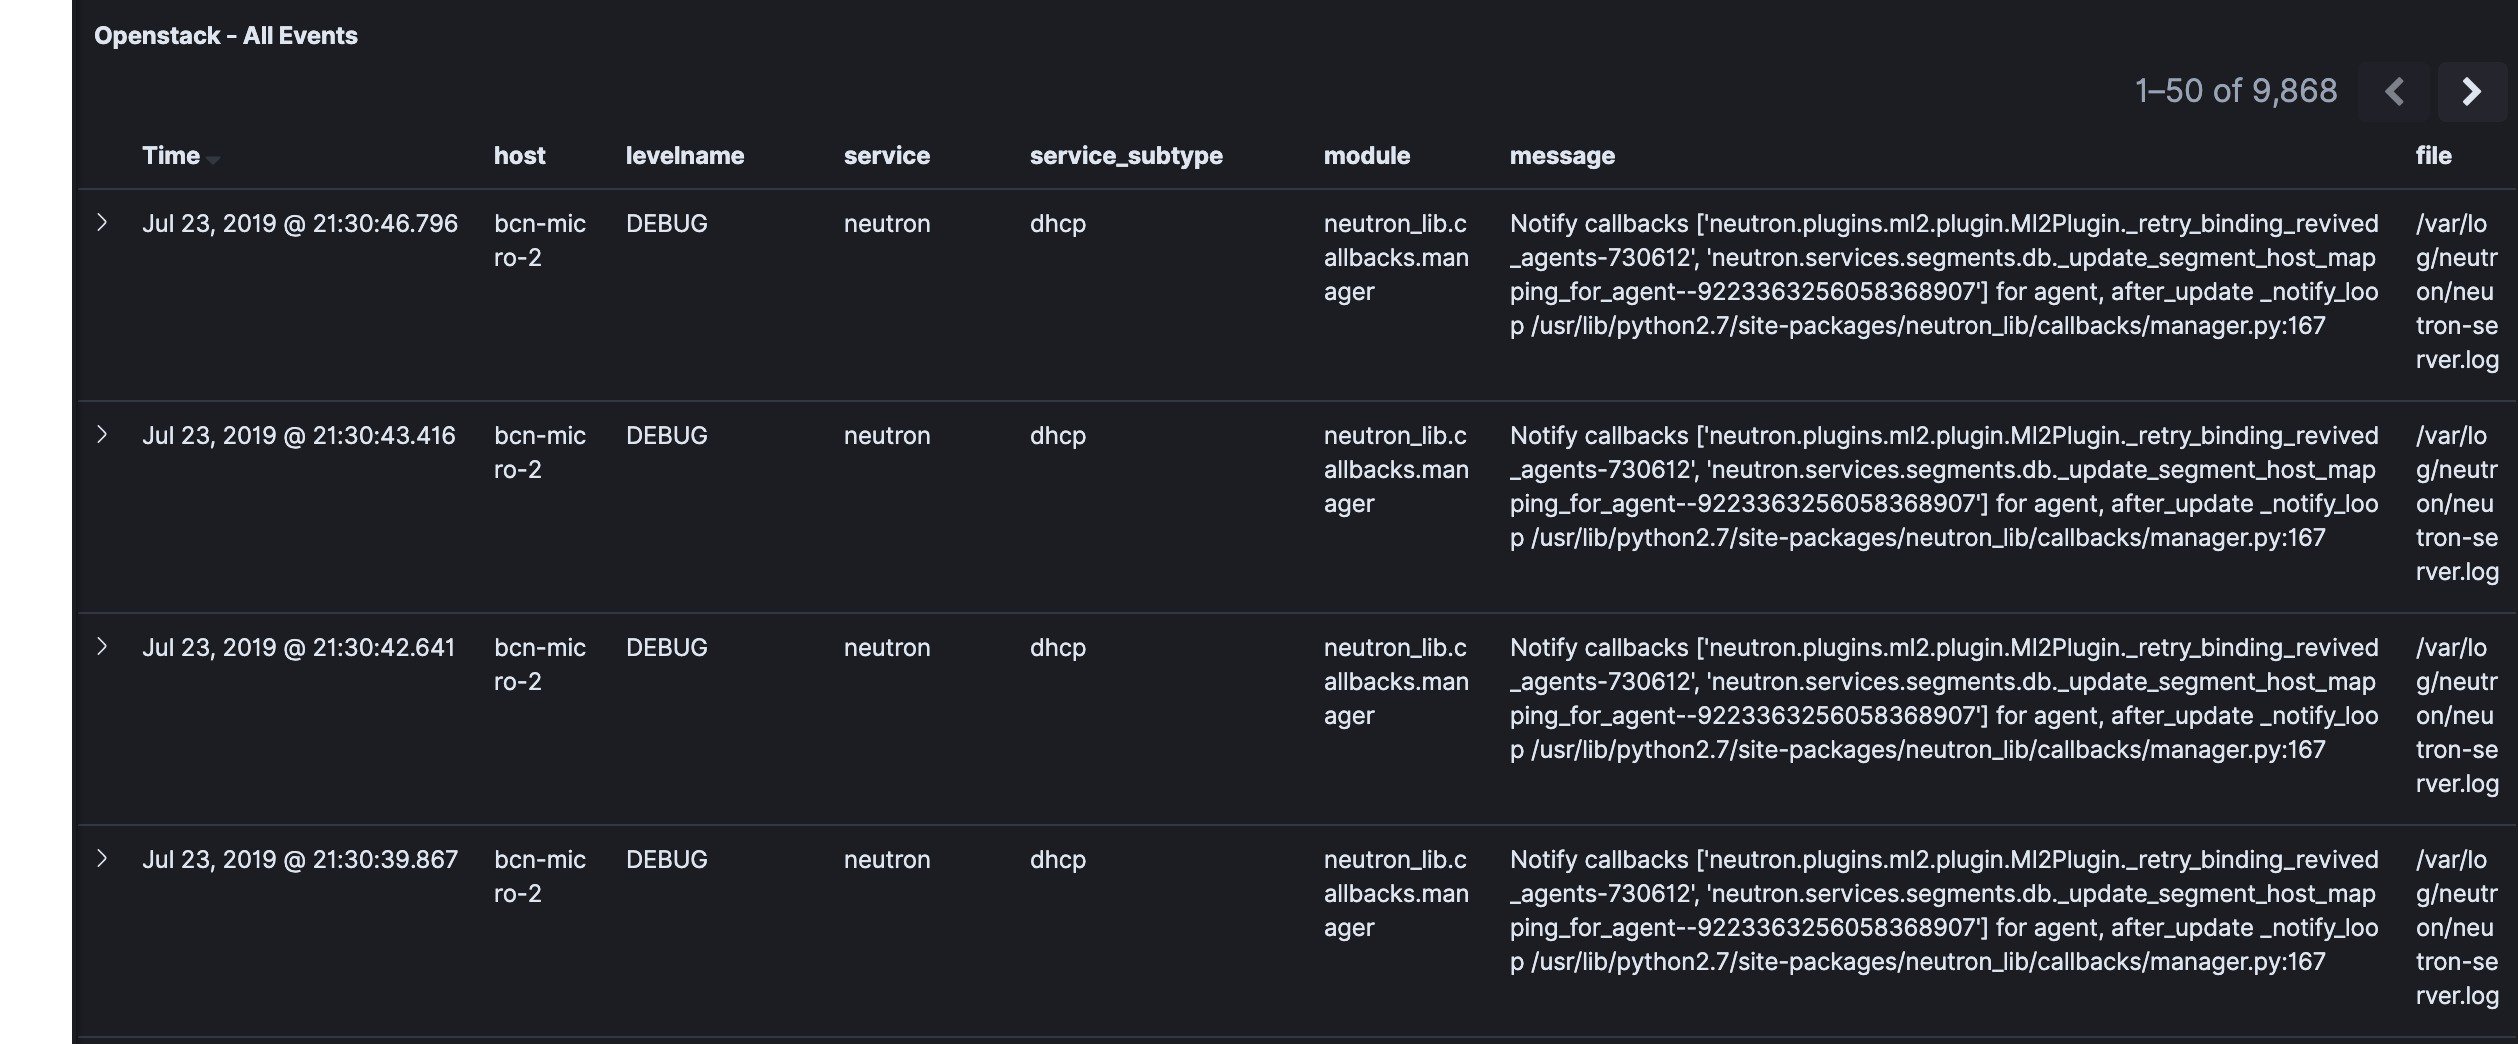This screenshot has width=2518, height=1044.
Task: Go to next page of events
Action: 2472,92
